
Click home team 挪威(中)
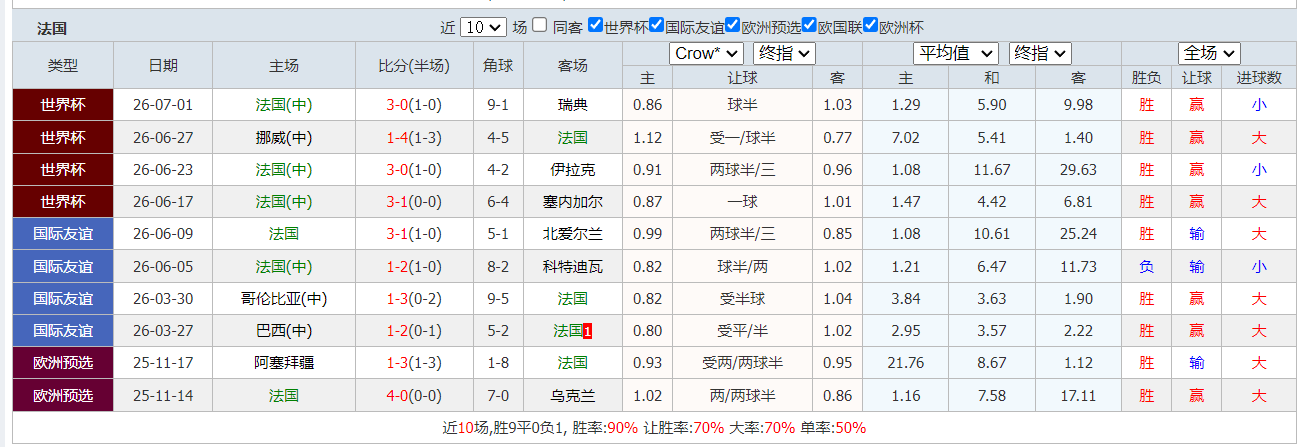[x=284, y=137]
